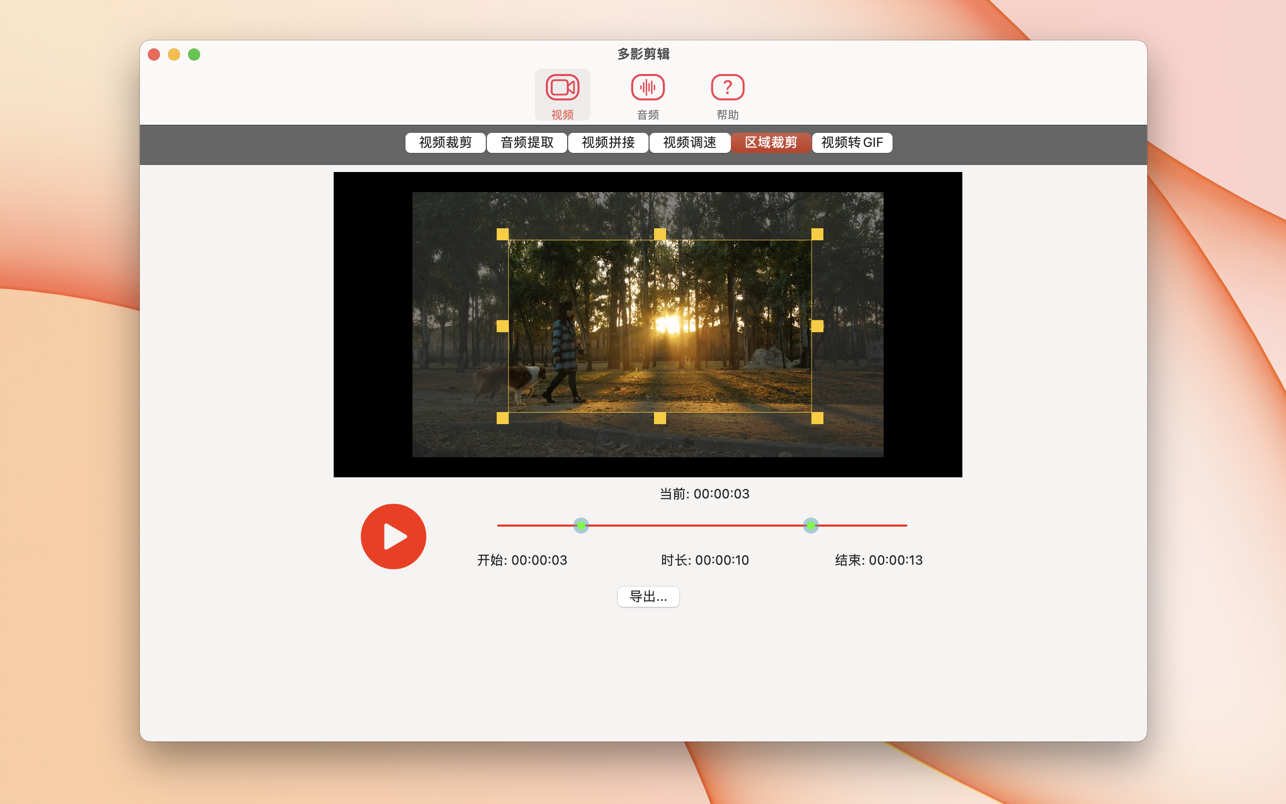Image resolution: width=1286 pixels, height=804 pixels.
Task: Click the 开始: 00:00:03 label
Action: tap(522, 560)
